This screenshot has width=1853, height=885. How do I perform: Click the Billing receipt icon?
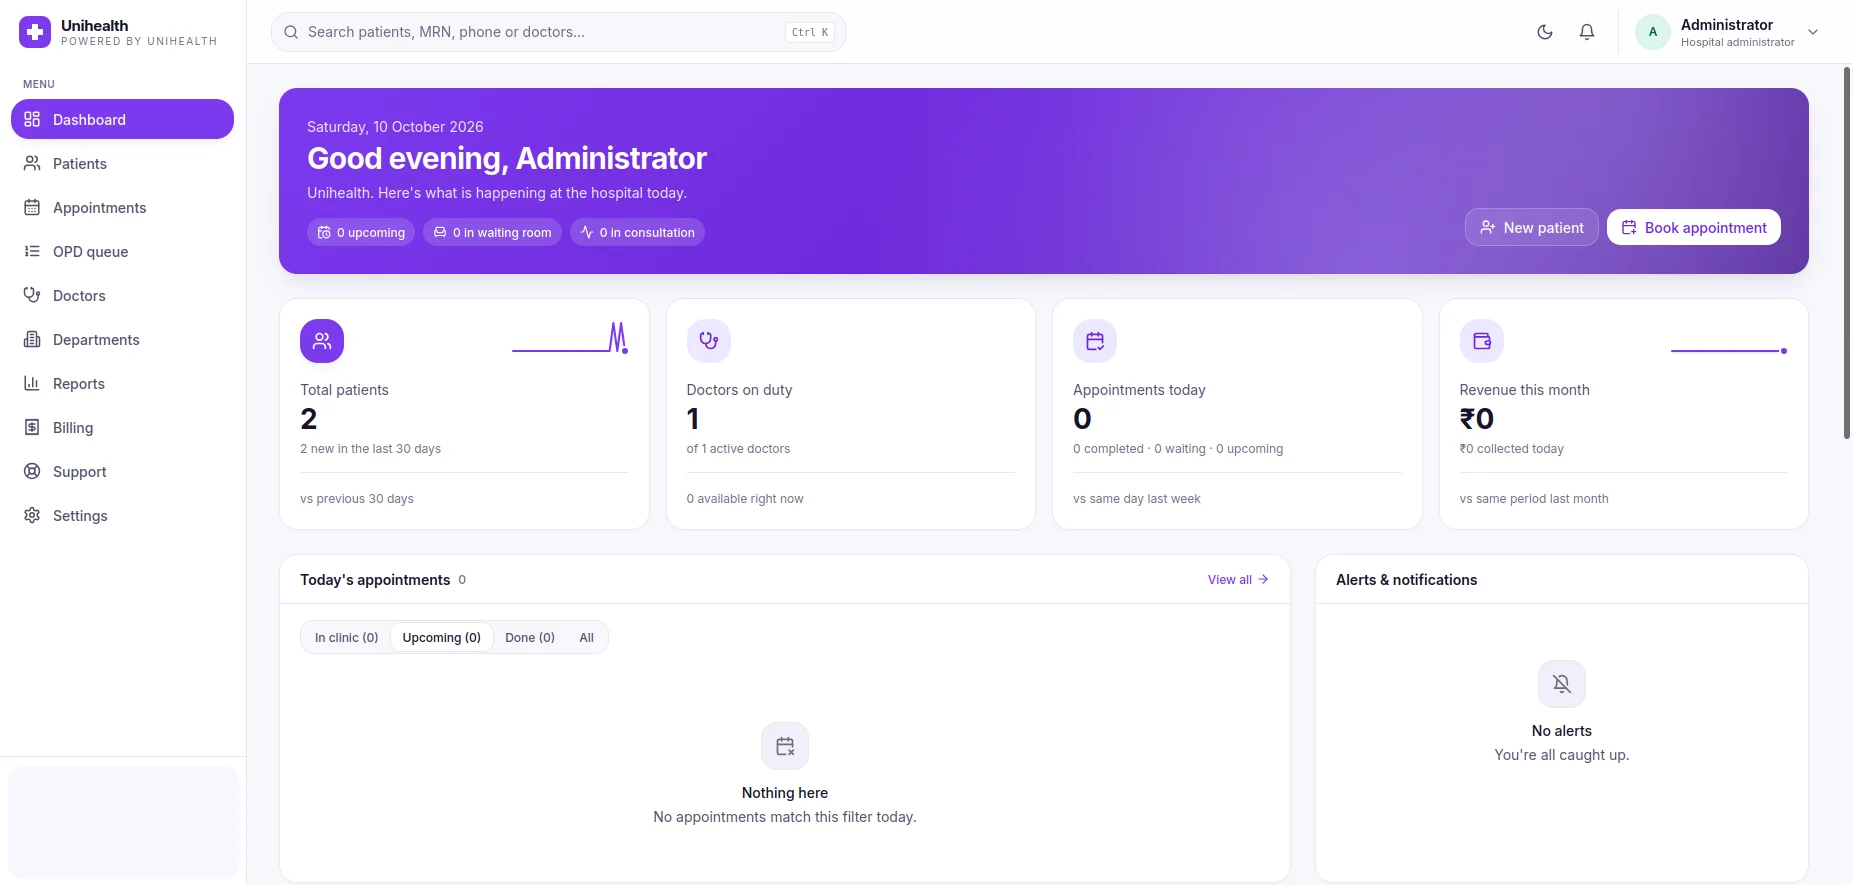coord(32,427)
